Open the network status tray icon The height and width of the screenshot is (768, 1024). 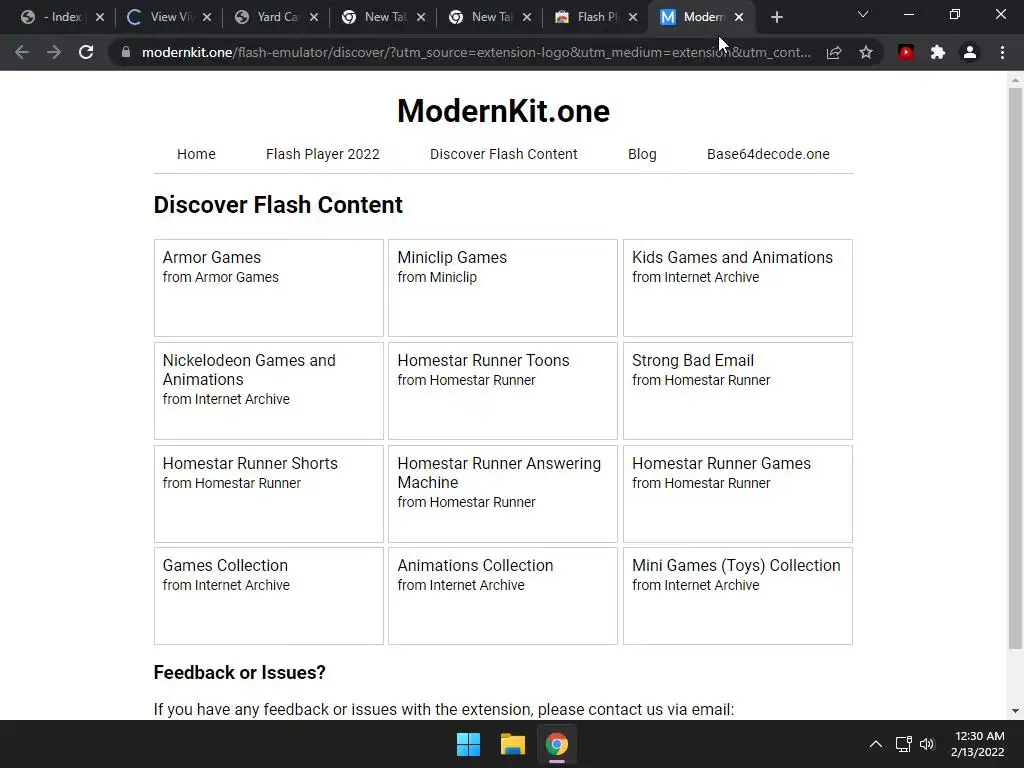[x=903, y=744]
